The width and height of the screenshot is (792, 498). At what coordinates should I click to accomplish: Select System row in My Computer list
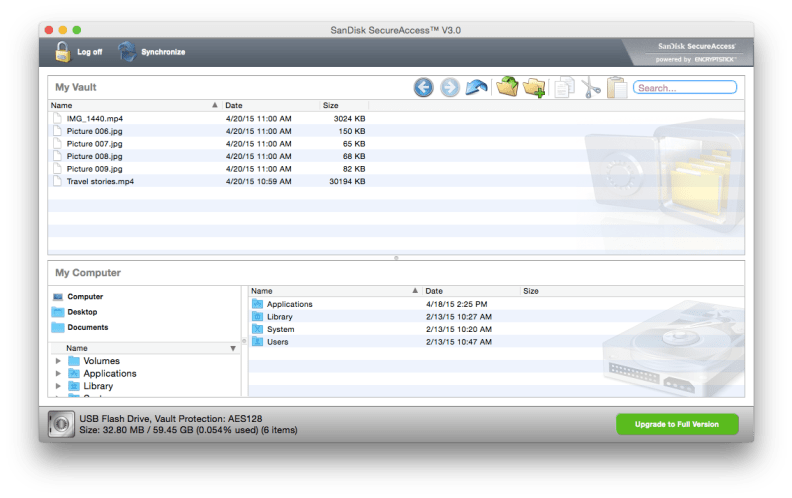coord(496,329)
